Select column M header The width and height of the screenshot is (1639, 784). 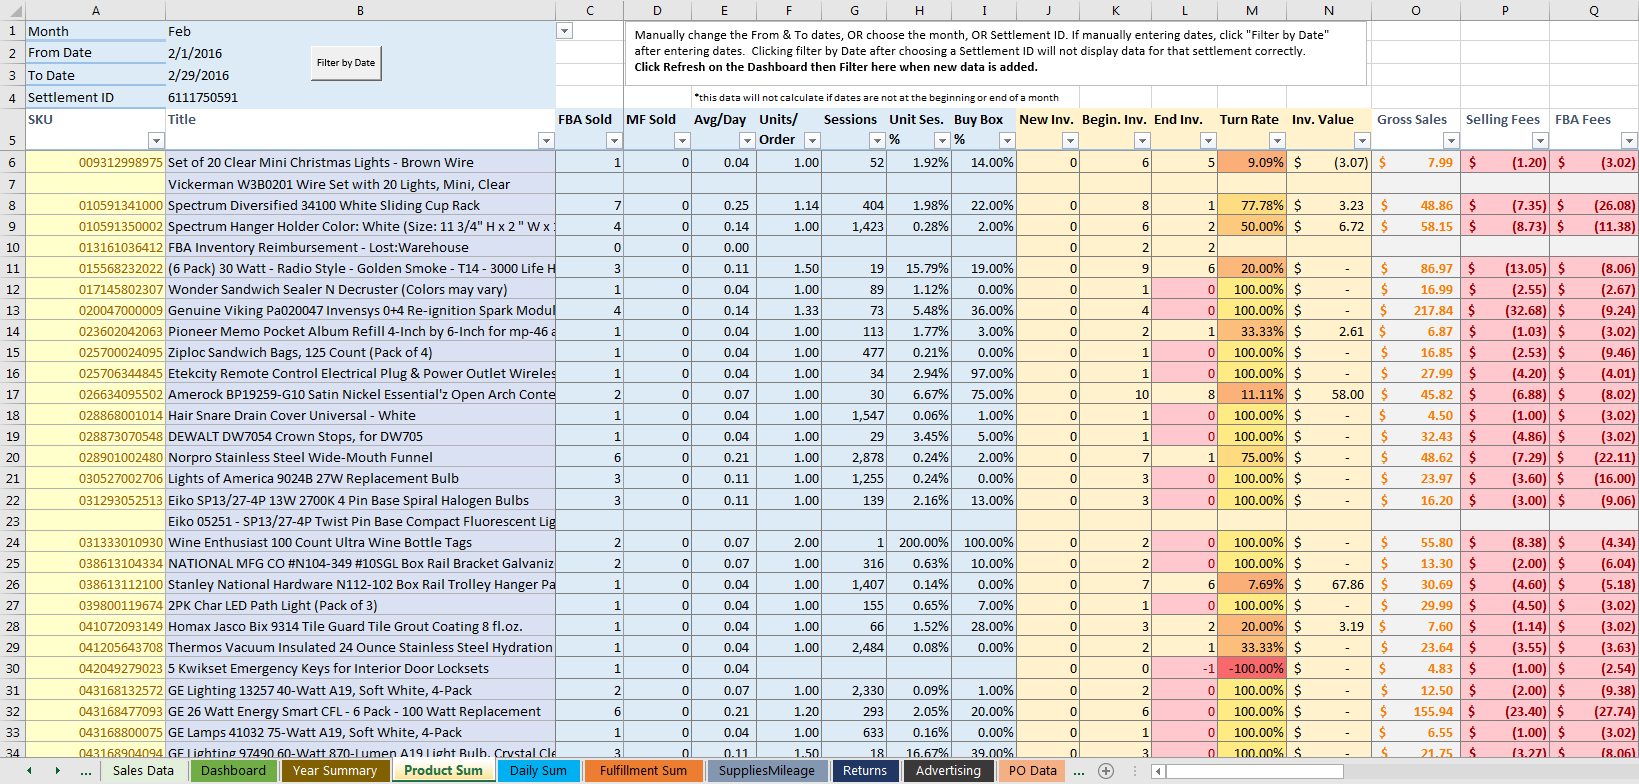coord(1252,10)
